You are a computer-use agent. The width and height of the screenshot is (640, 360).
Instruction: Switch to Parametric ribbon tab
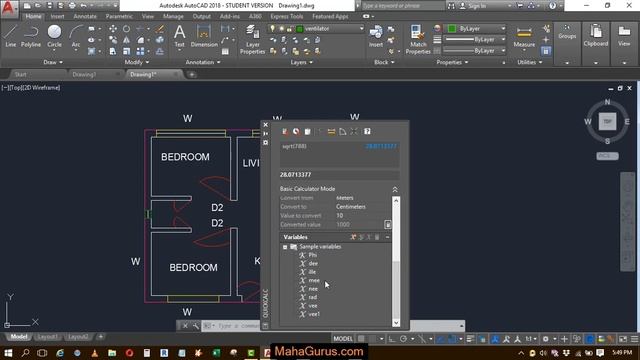[119, 16]
